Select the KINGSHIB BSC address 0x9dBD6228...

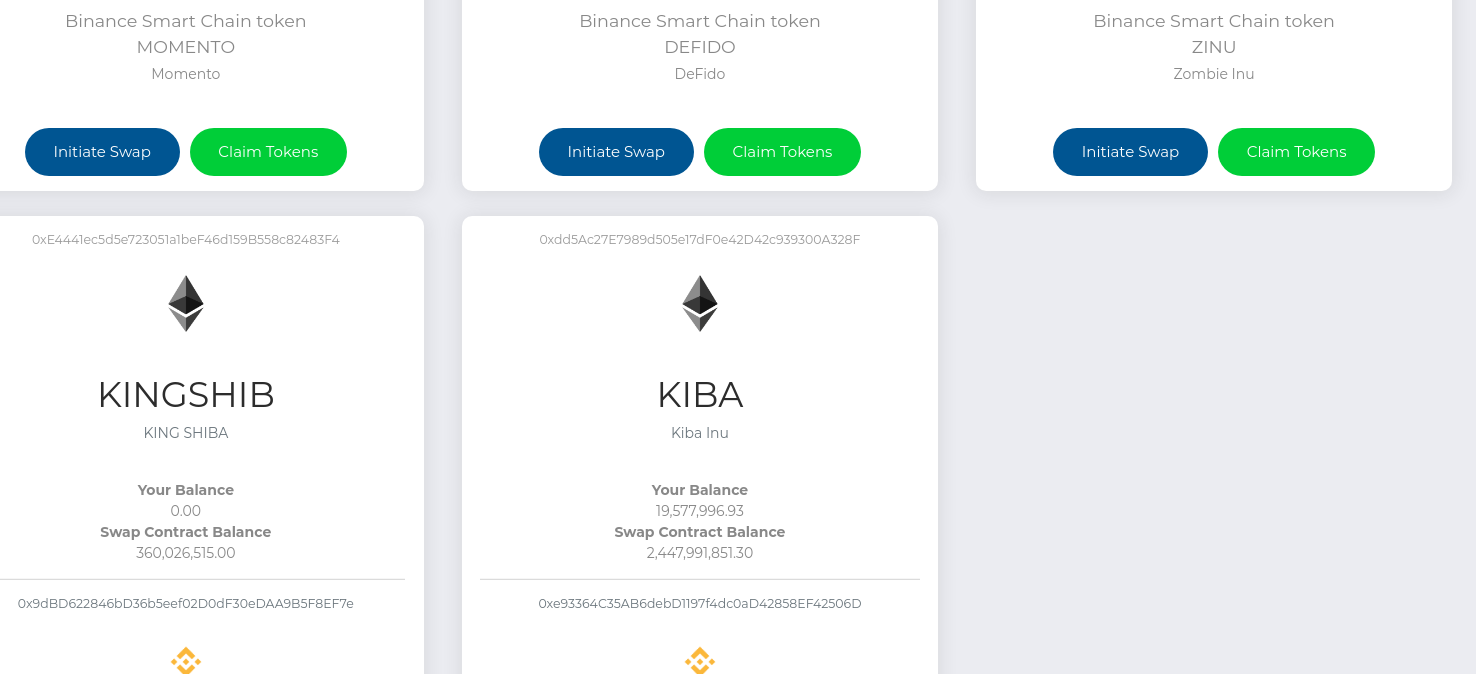pyautogui.click(x=186, y=604)
